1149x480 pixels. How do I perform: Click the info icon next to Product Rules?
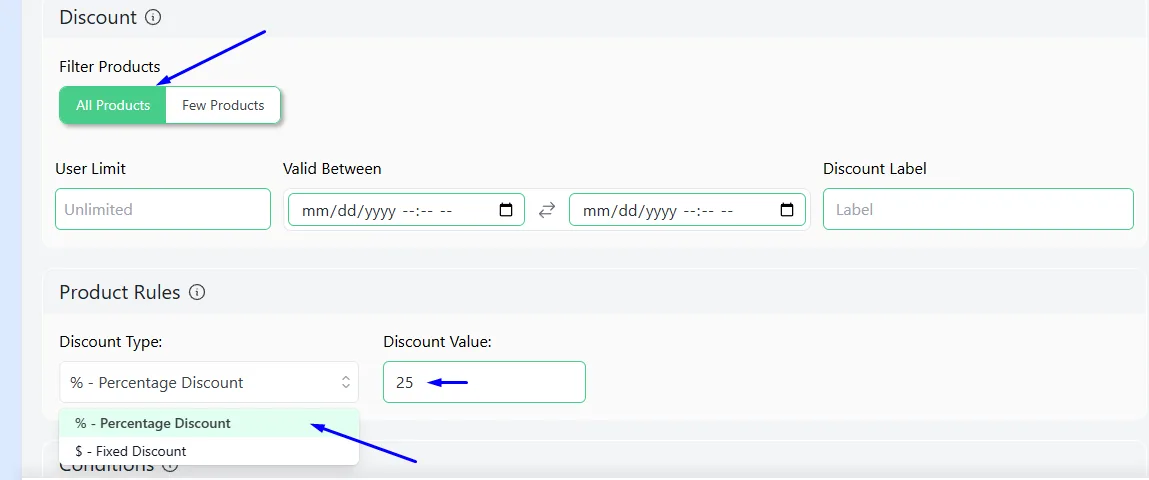[197, 292]
